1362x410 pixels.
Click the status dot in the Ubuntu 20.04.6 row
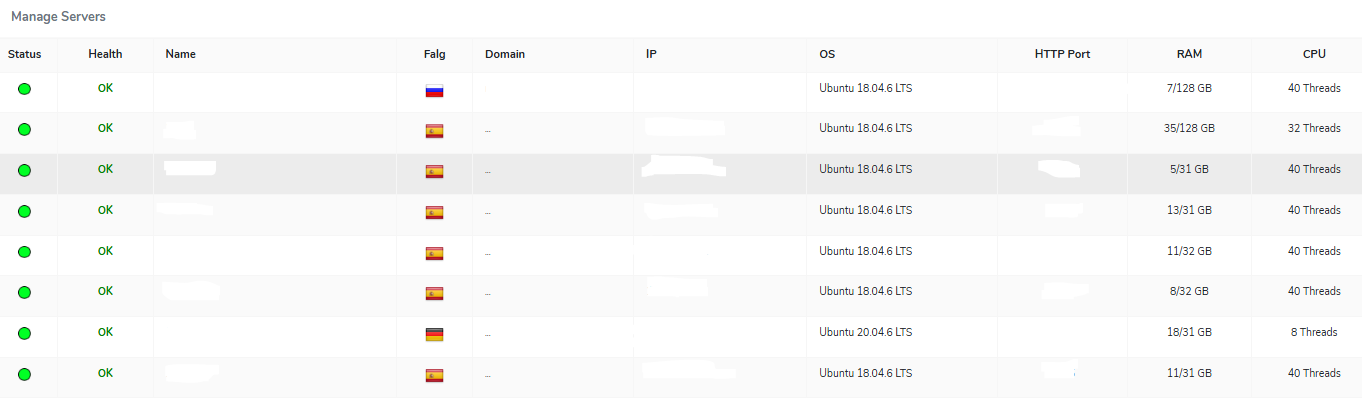coord(24,333)
